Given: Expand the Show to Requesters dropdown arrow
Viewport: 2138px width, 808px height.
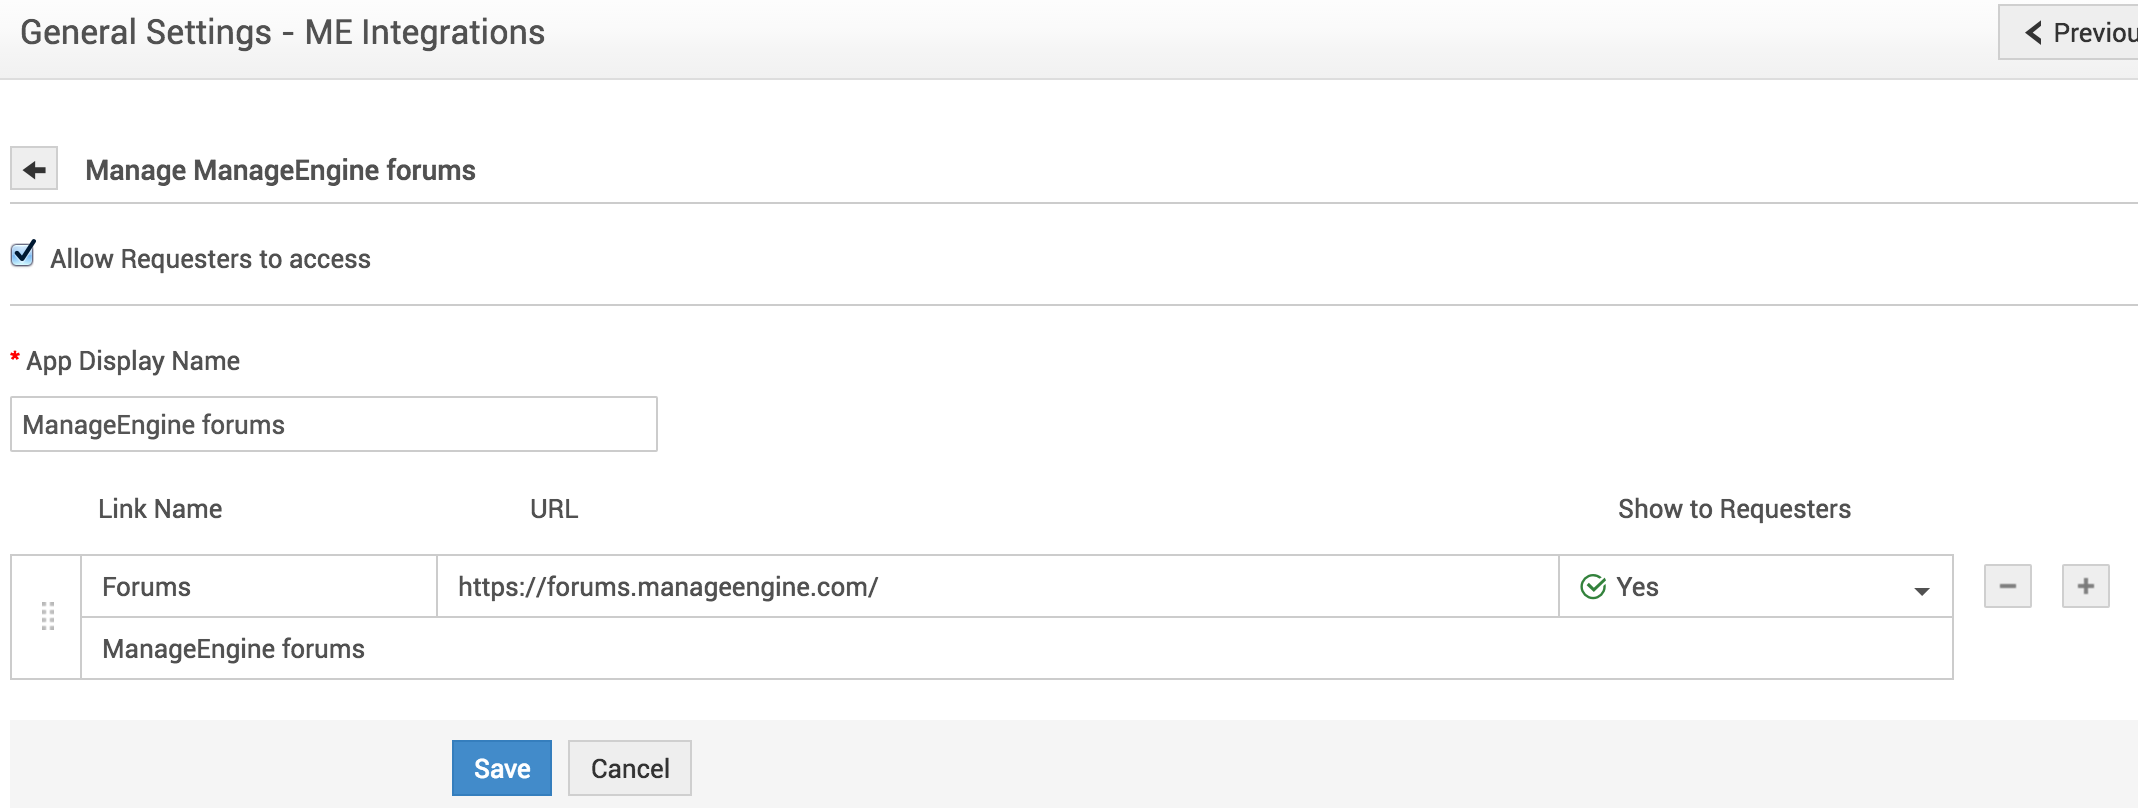Looking at the screenshot, I should (1921, 590).
